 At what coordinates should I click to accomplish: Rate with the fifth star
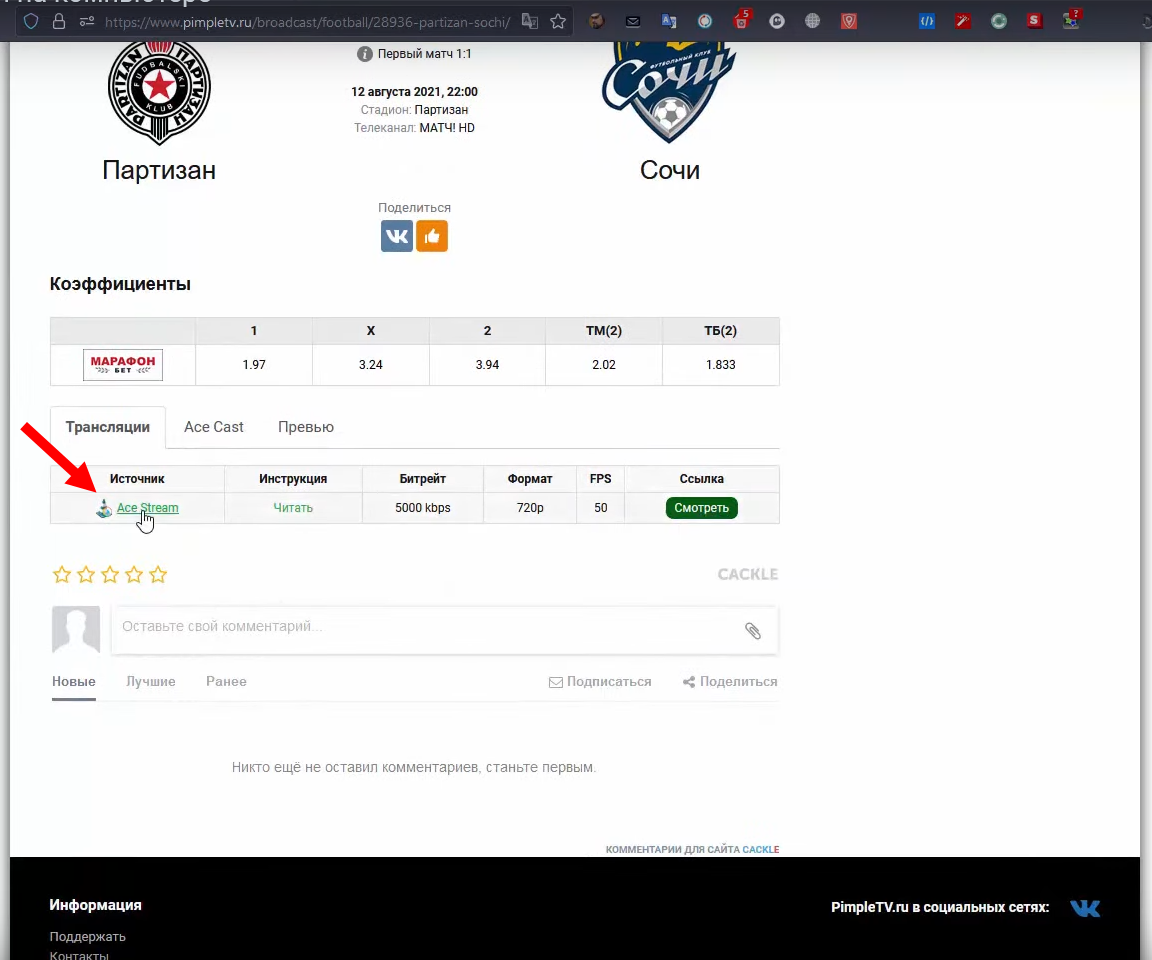click(x=158, y=574)
